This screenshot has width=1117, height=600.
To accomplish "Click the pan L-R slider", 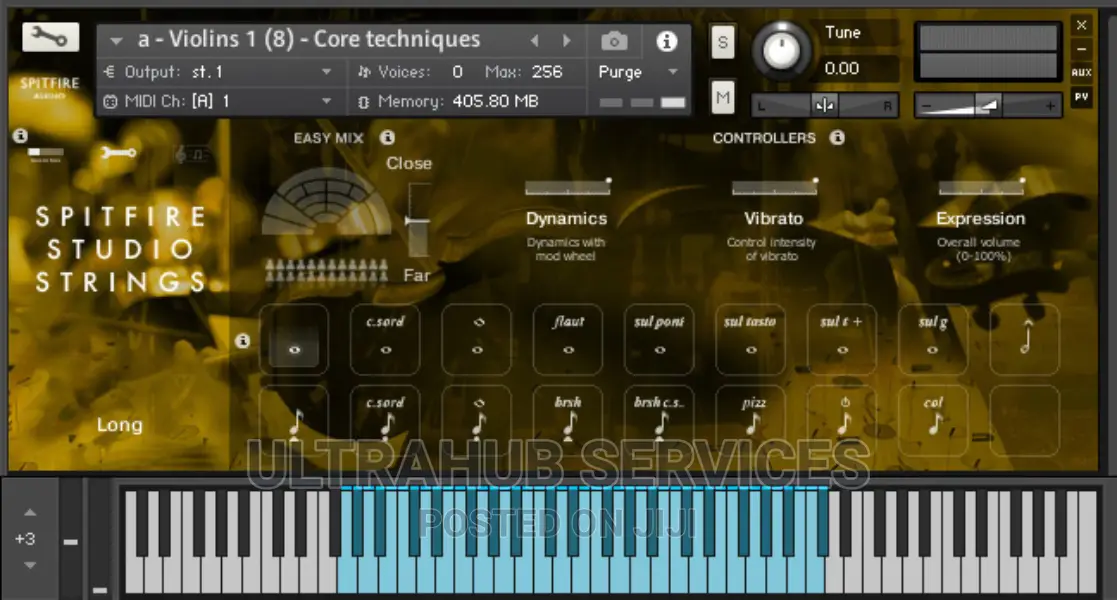I will click(x=824, y=105).
